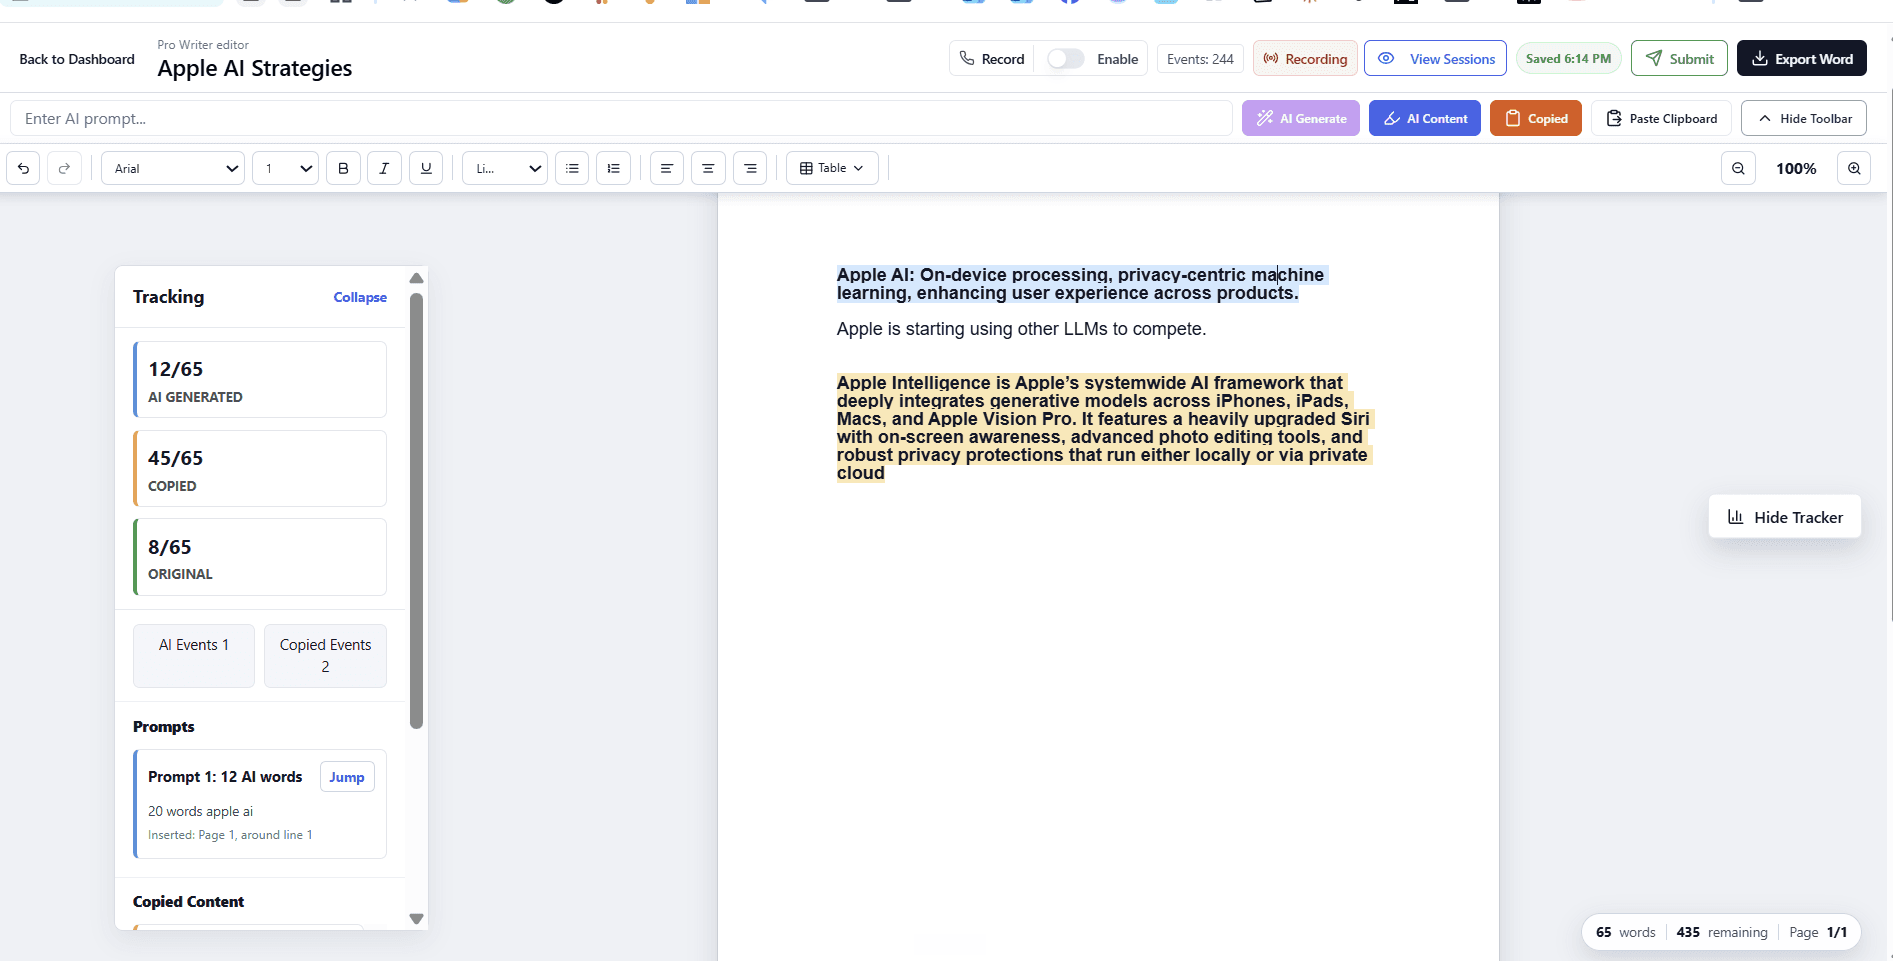Jump to Prompt 1 location
The height and width of the screenshot is (961, 1893).
tap(347, 777)
